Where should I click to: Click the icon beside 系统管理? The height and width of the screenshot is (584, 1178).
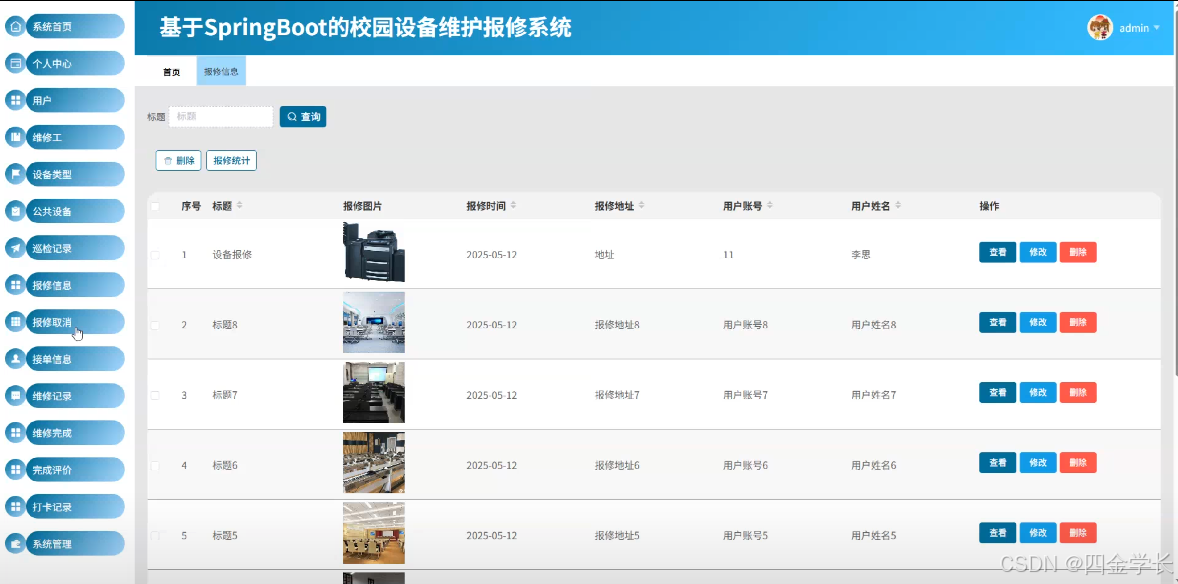(x=16, y=543)
